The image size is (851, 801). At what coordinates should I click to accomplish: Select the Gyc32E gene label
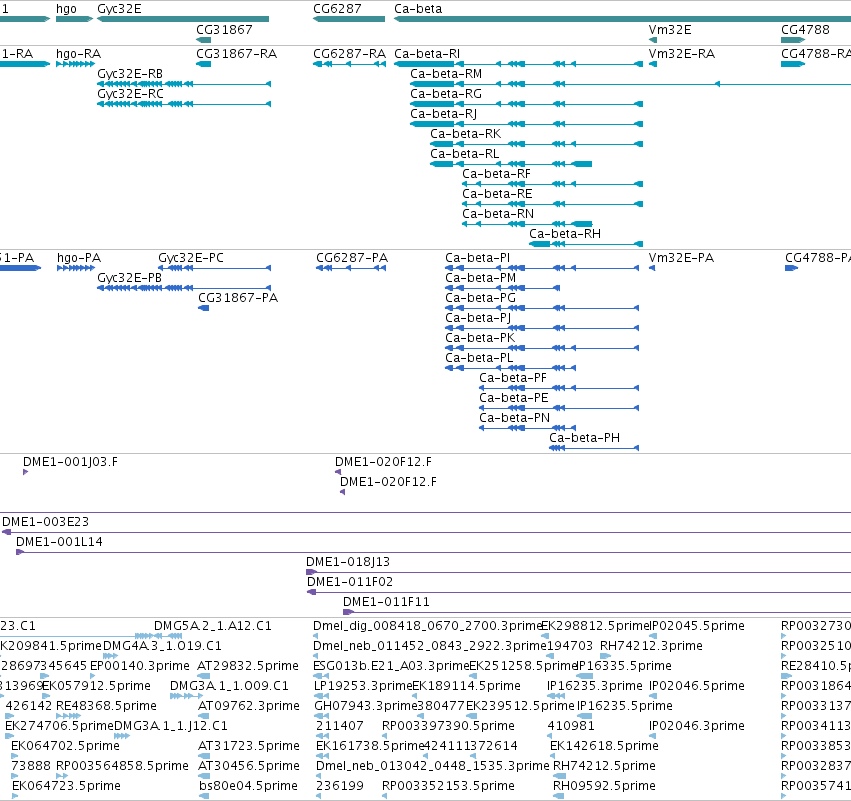119,9
